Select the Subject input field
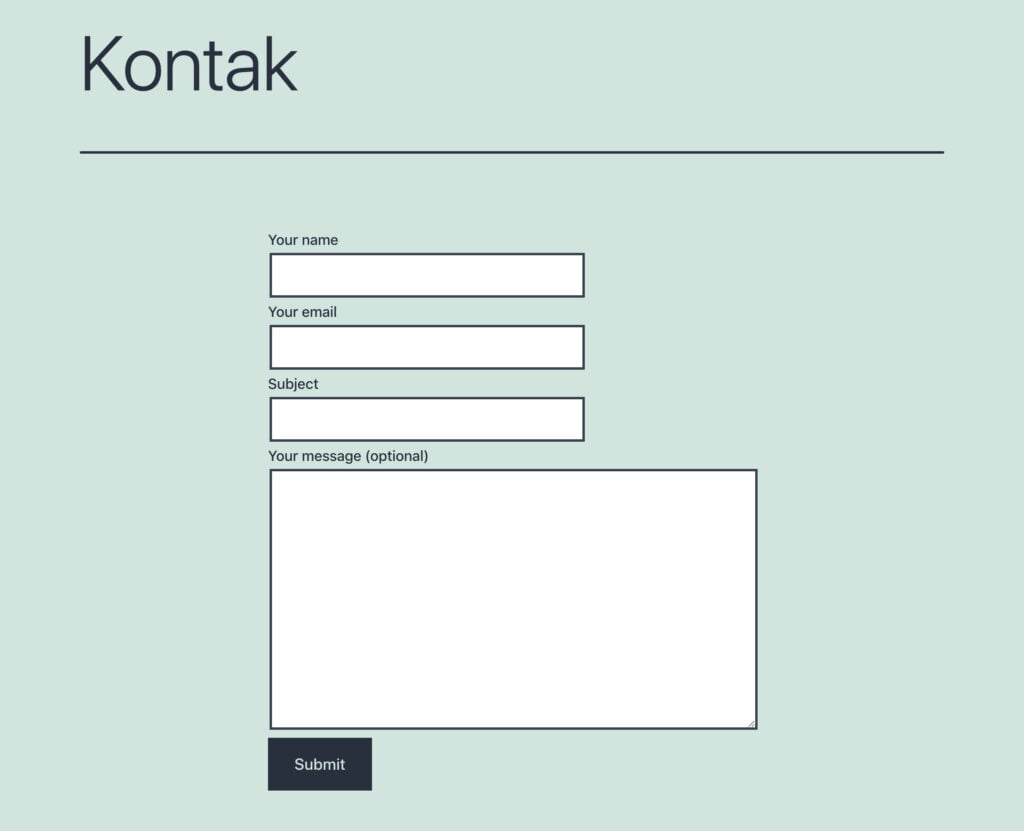The width and height of the screenshot is (1024, 831). pos(427,419)
